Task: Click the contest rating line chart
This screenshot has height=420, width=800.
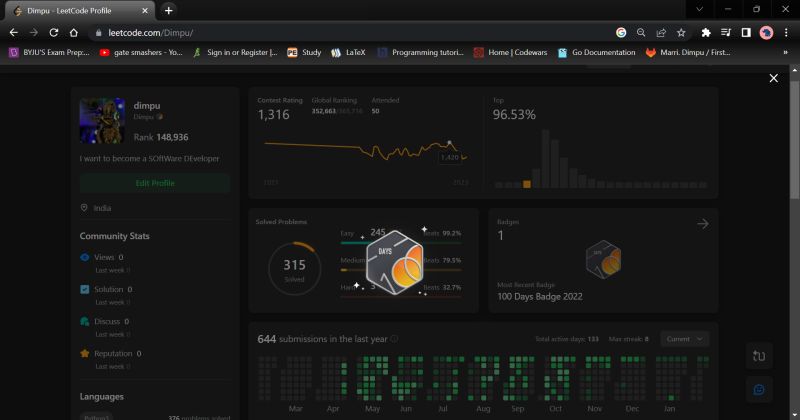Action: [365, 151]
